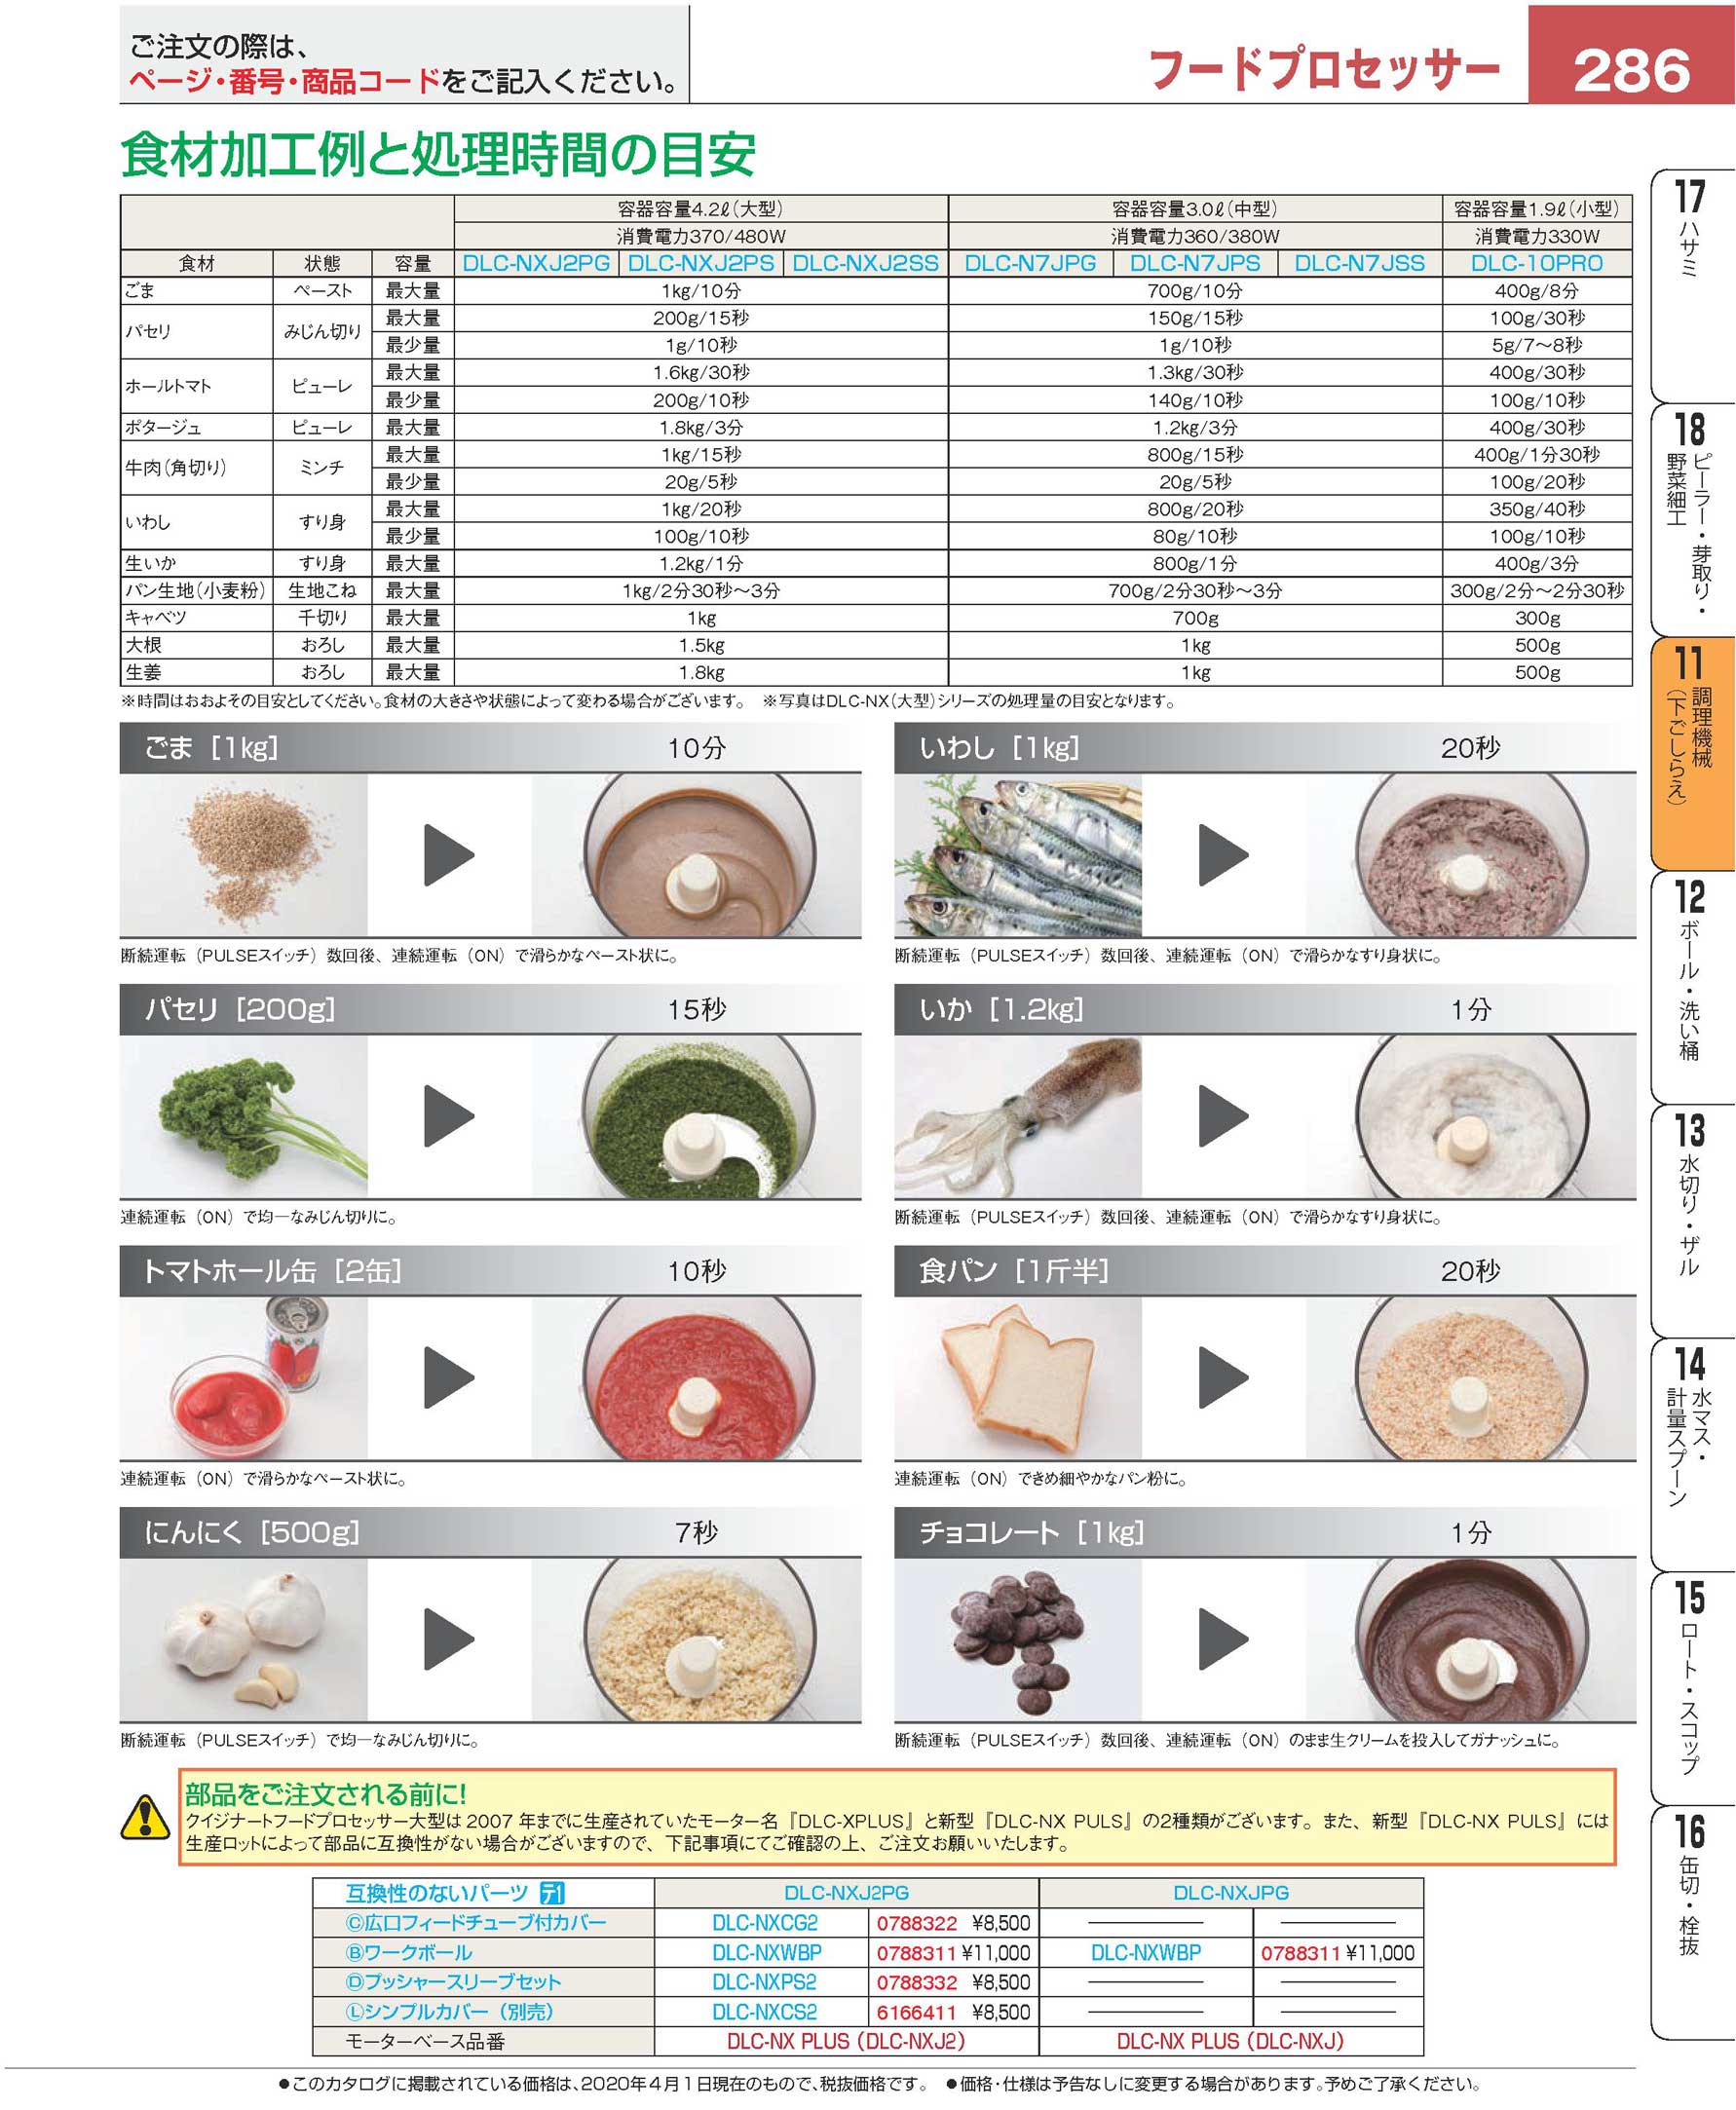Image resolution: width=1736 pixels, height=2110 pixels.
Task: Click the arrow icon in the 食パン section
Action: [1223, 1377]
